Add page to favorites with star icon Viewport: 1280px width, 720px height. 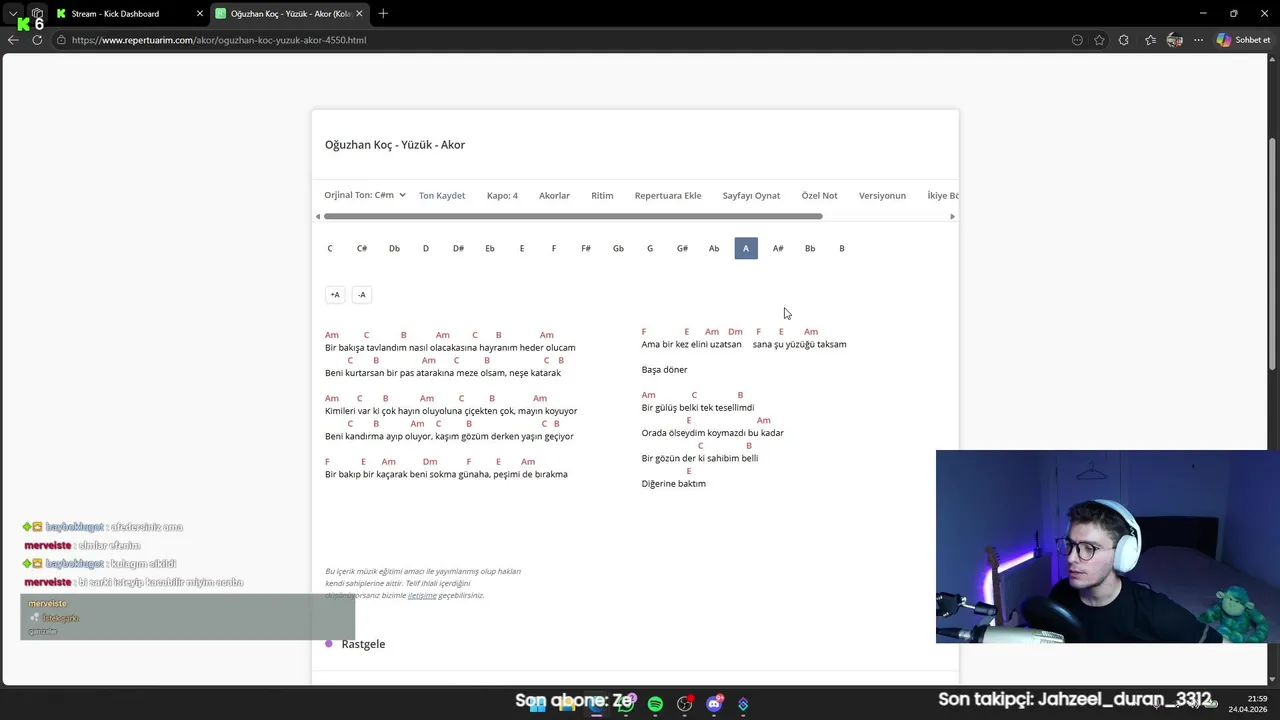click(1100, 40)
